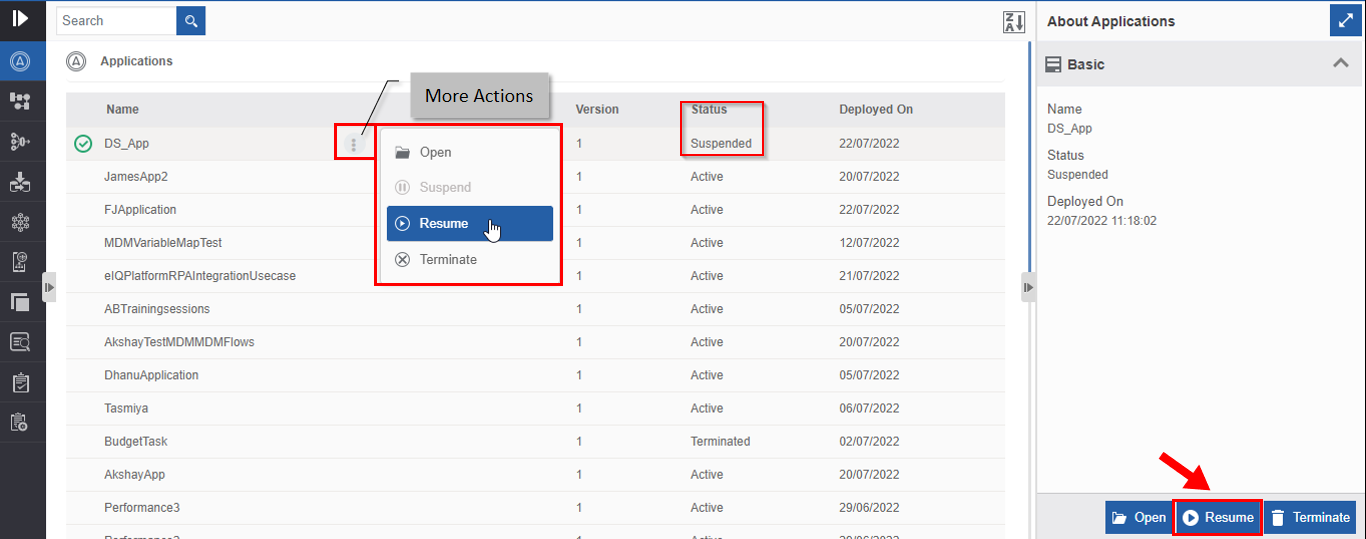Select the Performance3 row dated 29/06/2022
The image size is (1366, 539).
click(x=535, y=507)
